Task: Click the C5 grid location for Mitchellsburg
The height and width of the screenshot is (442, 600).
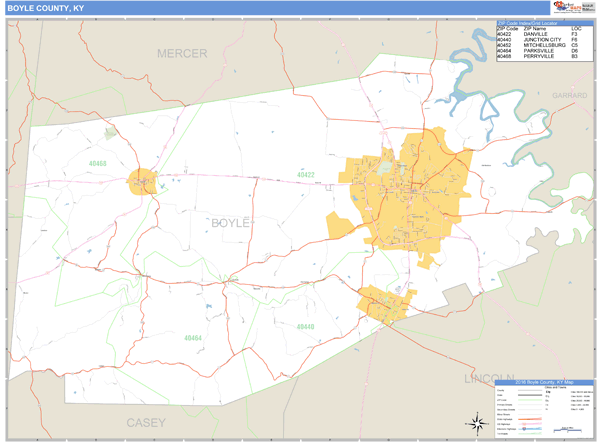Action: (x=574, y=45)
